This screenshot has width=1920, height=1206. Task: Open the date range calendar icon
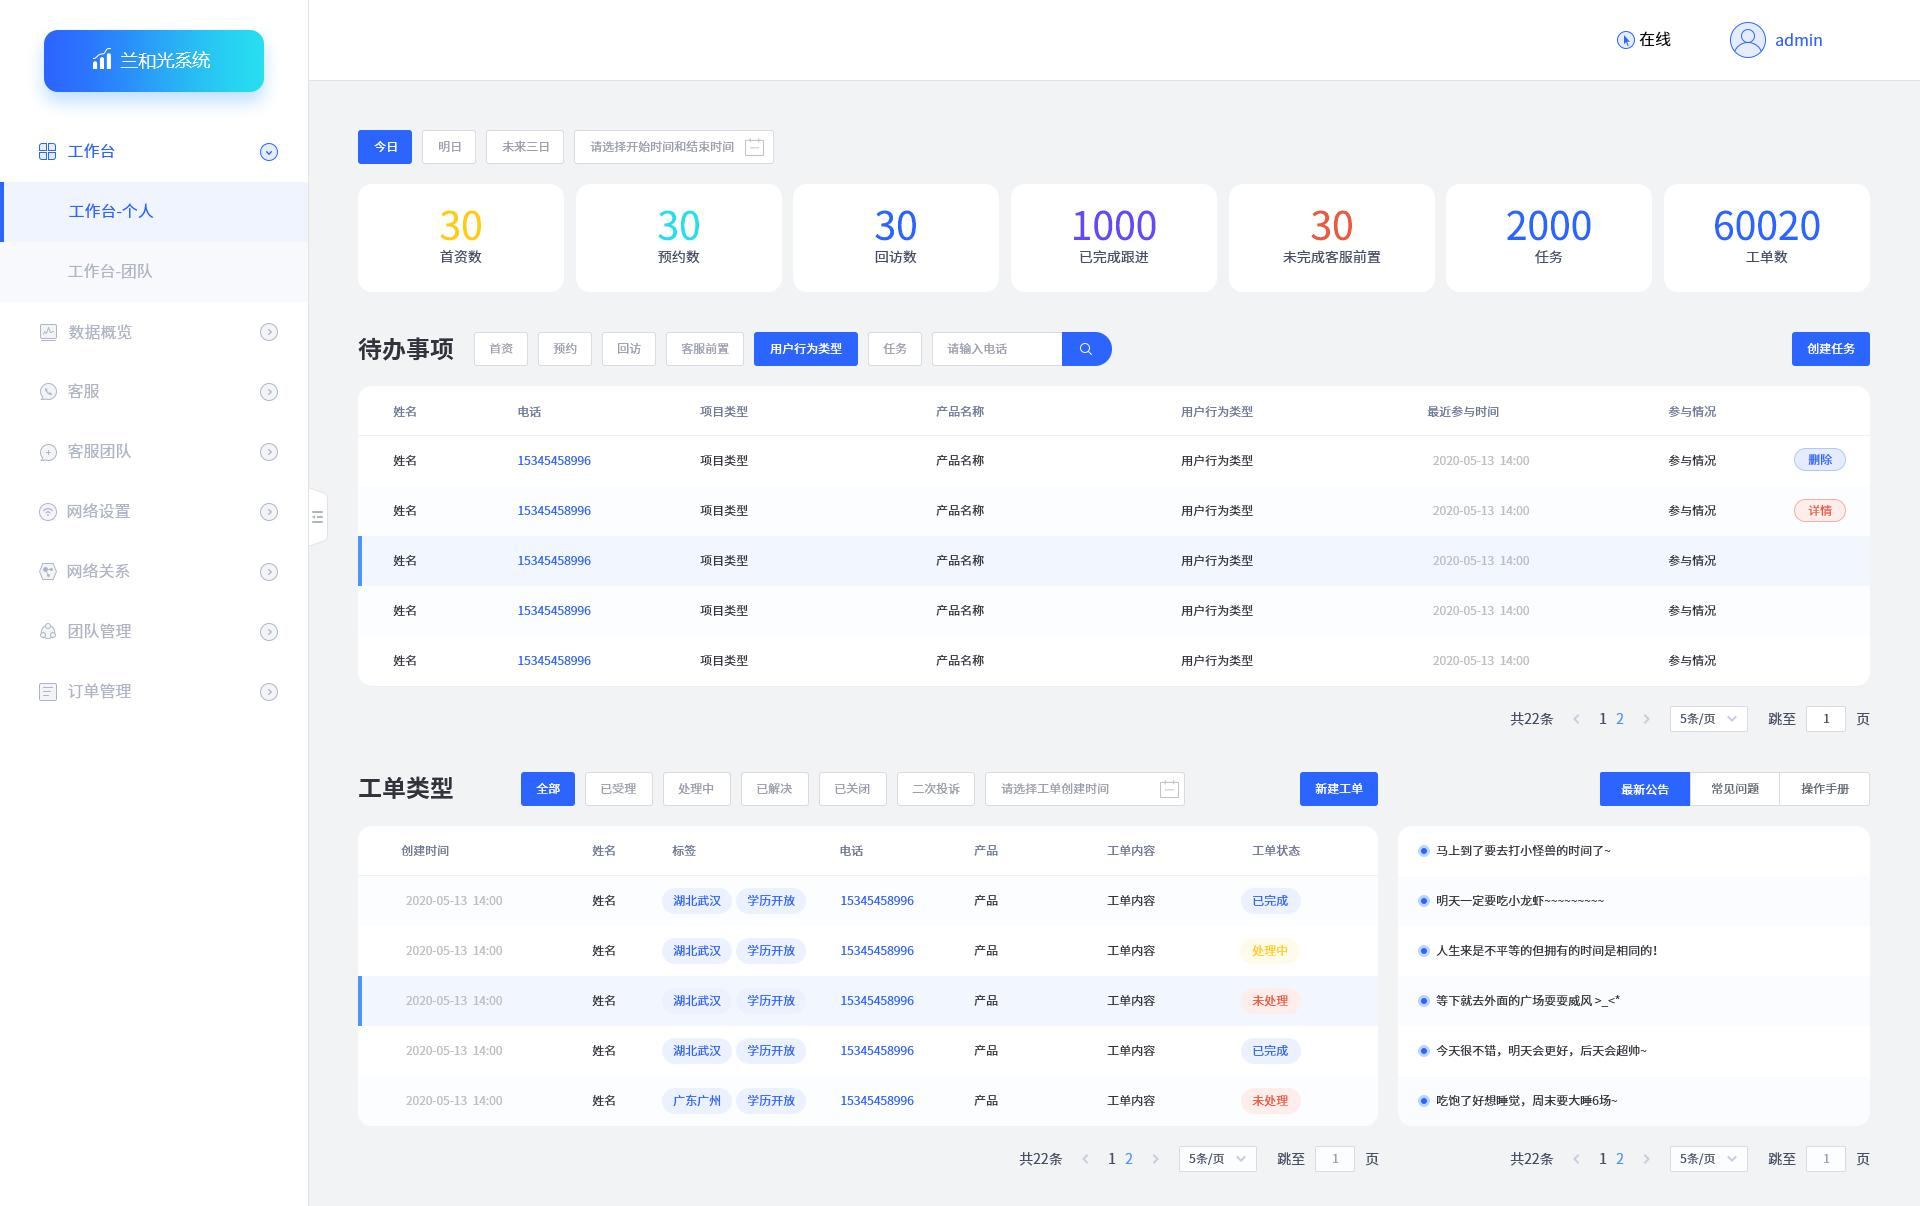click(x=755, y=147)
